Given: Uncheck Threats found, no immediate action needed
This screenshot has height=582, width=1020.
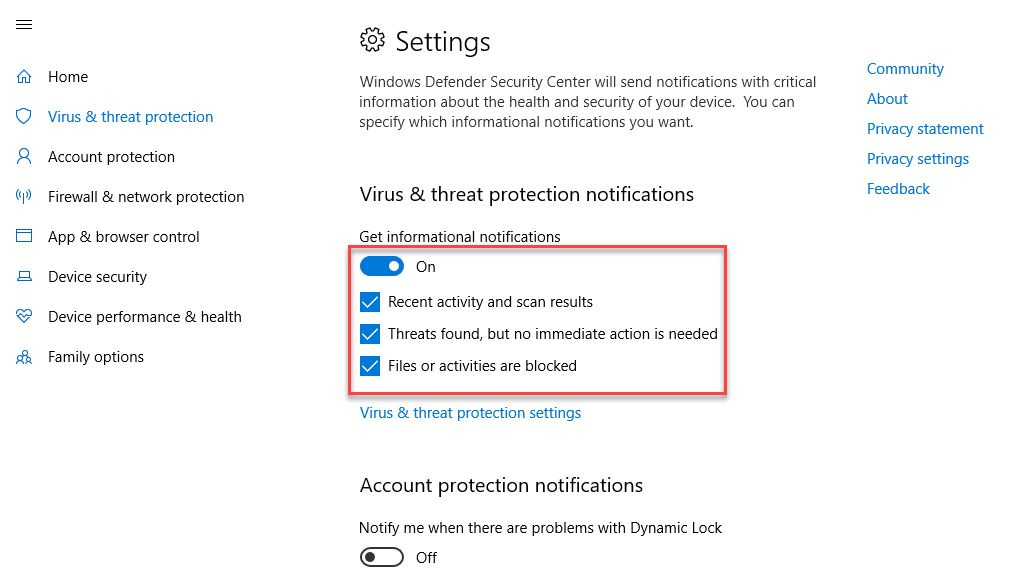Looking at the screenshot, I should [370, 334].
